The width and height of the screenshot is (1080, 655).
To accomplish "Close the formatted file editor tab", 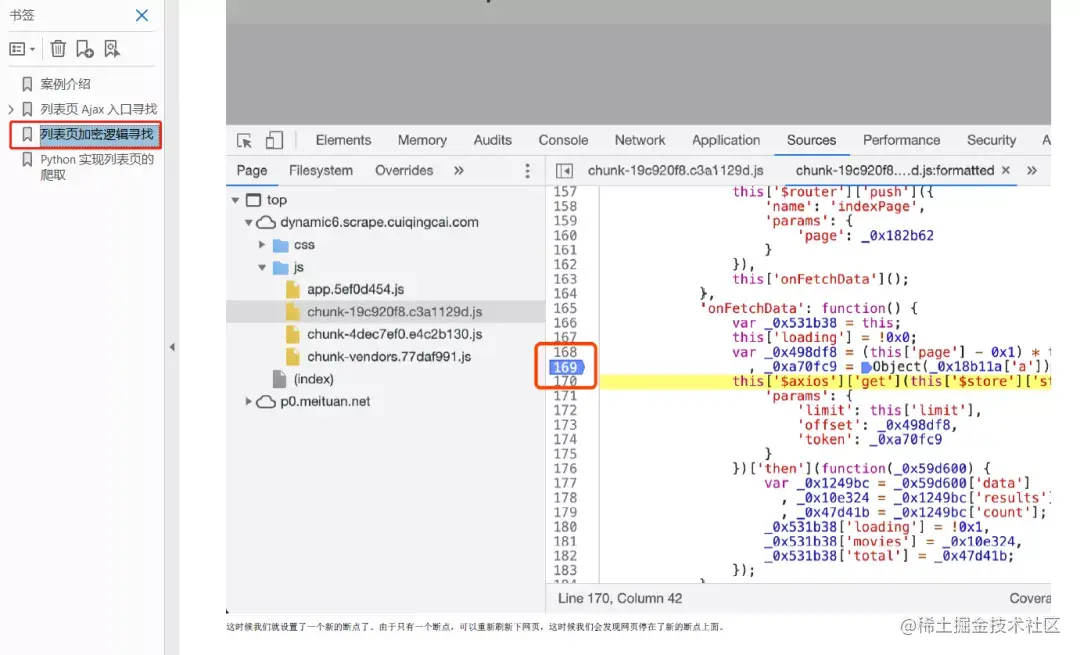I will tap(1006, 170).
